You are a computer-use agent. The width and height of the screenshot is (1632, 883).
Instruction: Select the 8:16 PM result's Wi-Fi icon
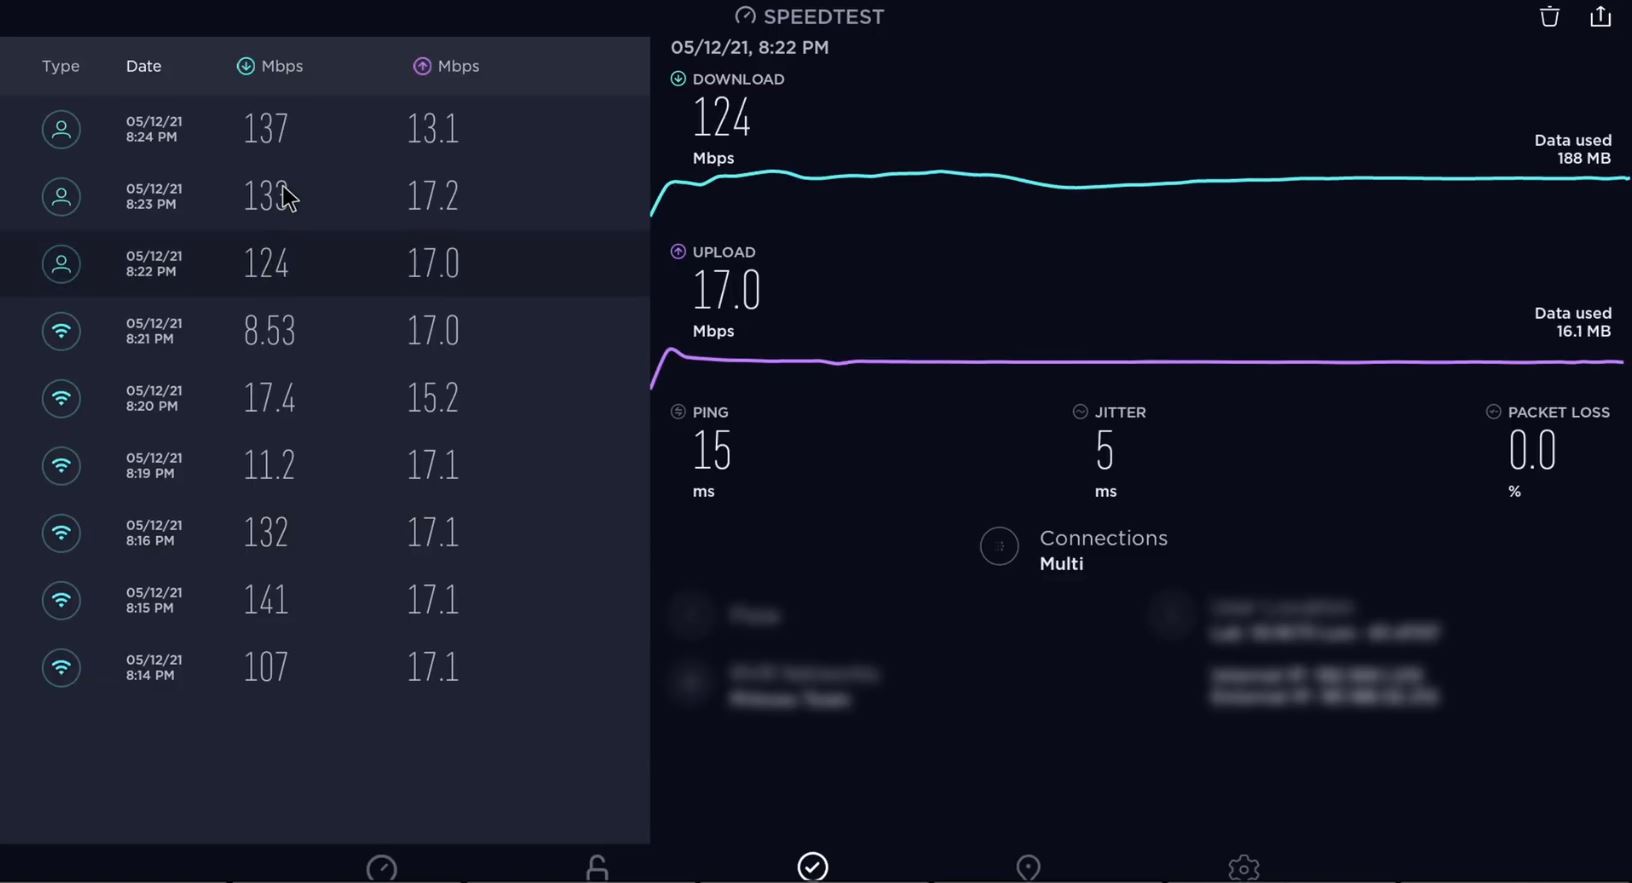(61, 533)
